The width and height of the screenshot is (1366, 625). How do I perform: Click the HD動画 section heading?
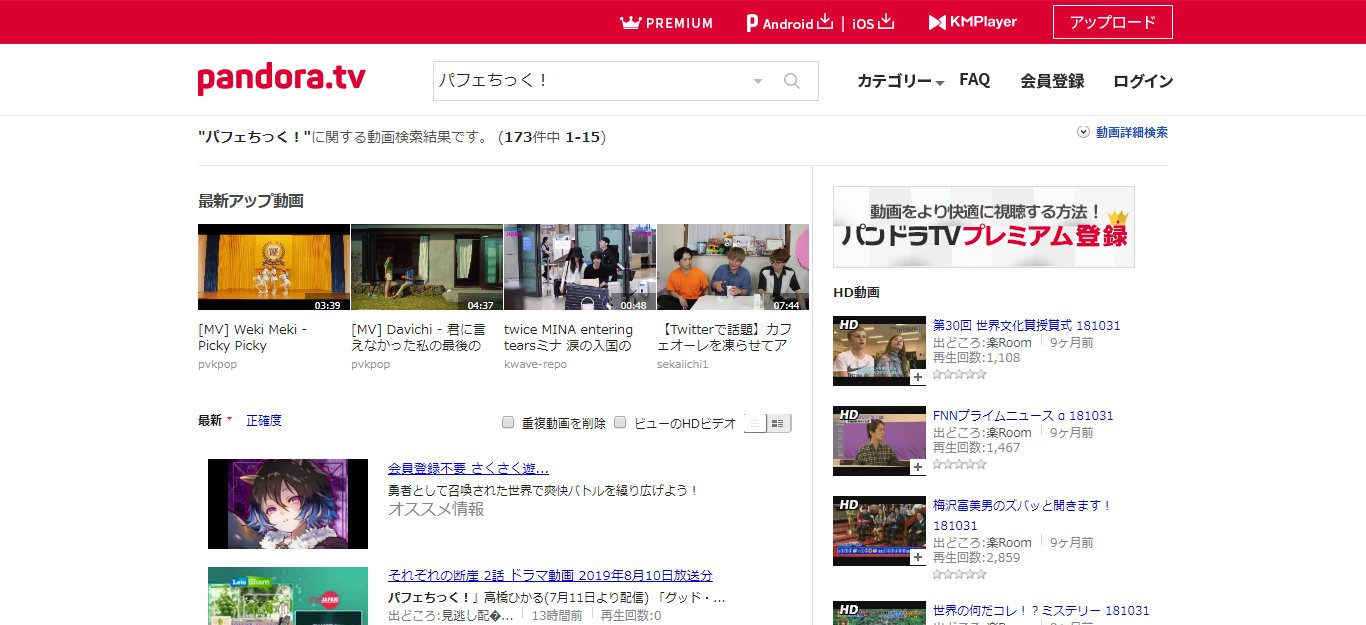click(x=856, y=292)
